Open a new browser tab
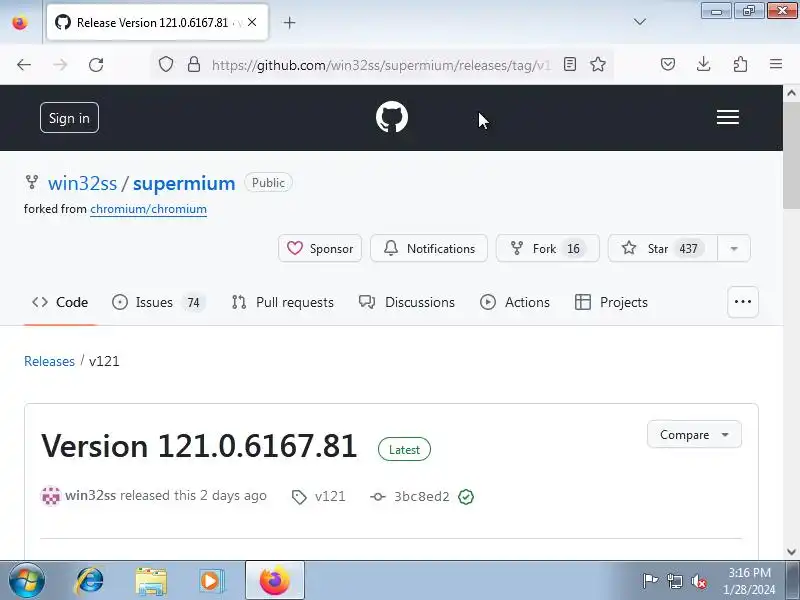This screenshot has height=600, width=800. point(289,22)
